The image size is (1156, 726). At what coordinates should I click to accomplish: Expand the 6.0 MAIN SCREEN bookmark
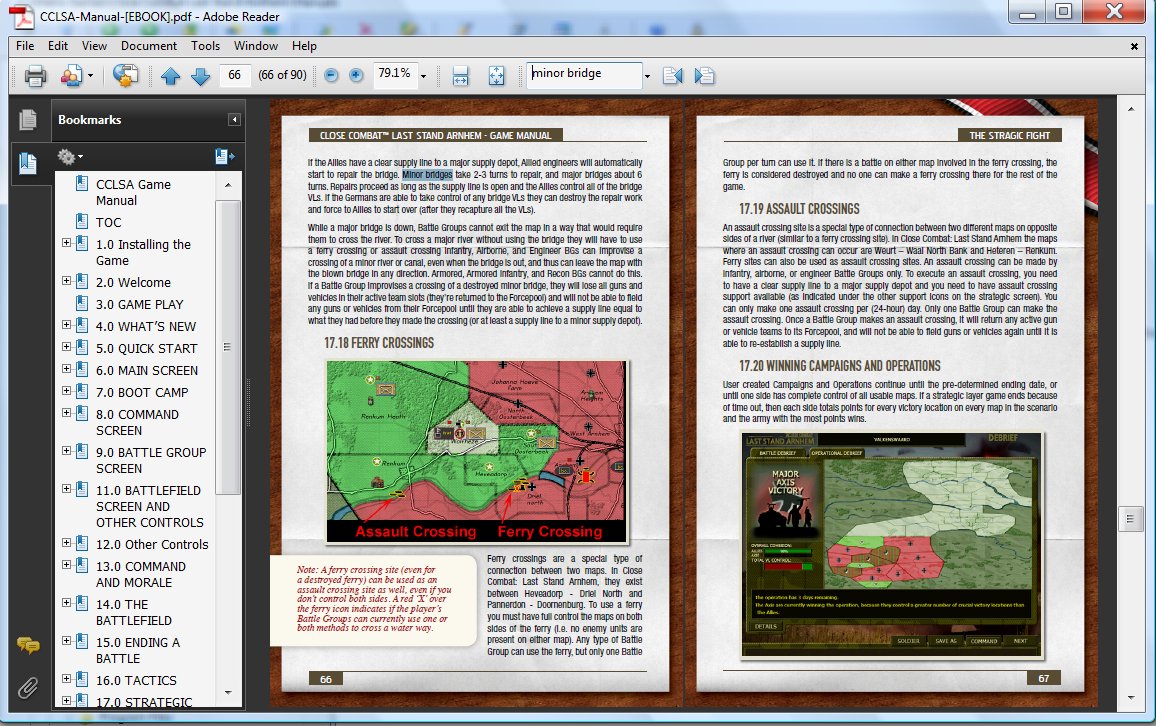click(66, 369)
